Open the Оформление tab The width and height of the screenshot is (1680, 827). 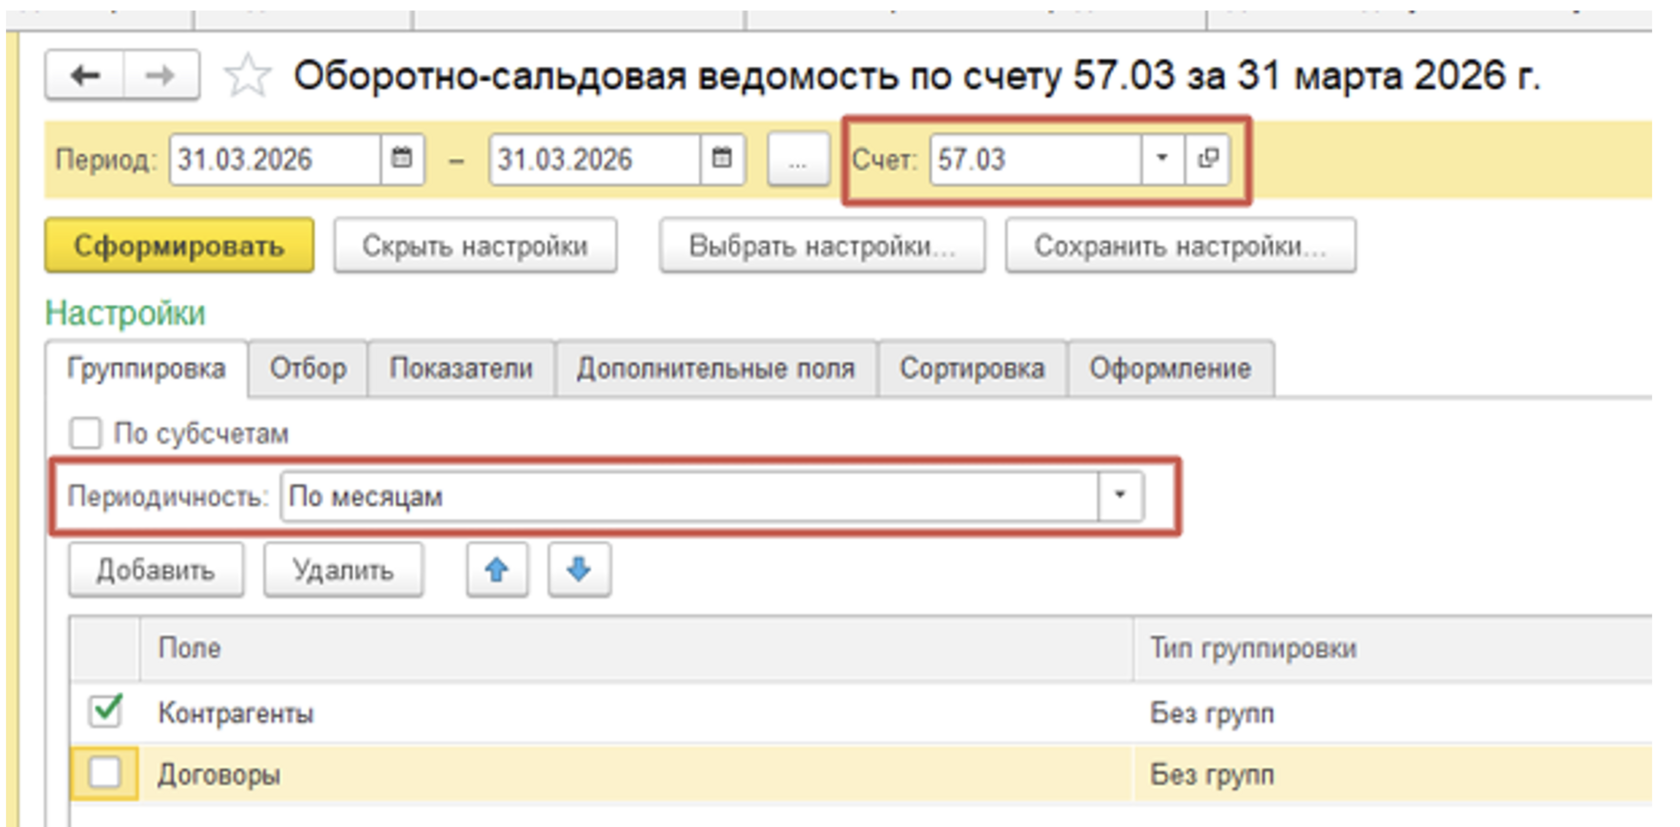tap(1170, 369)
